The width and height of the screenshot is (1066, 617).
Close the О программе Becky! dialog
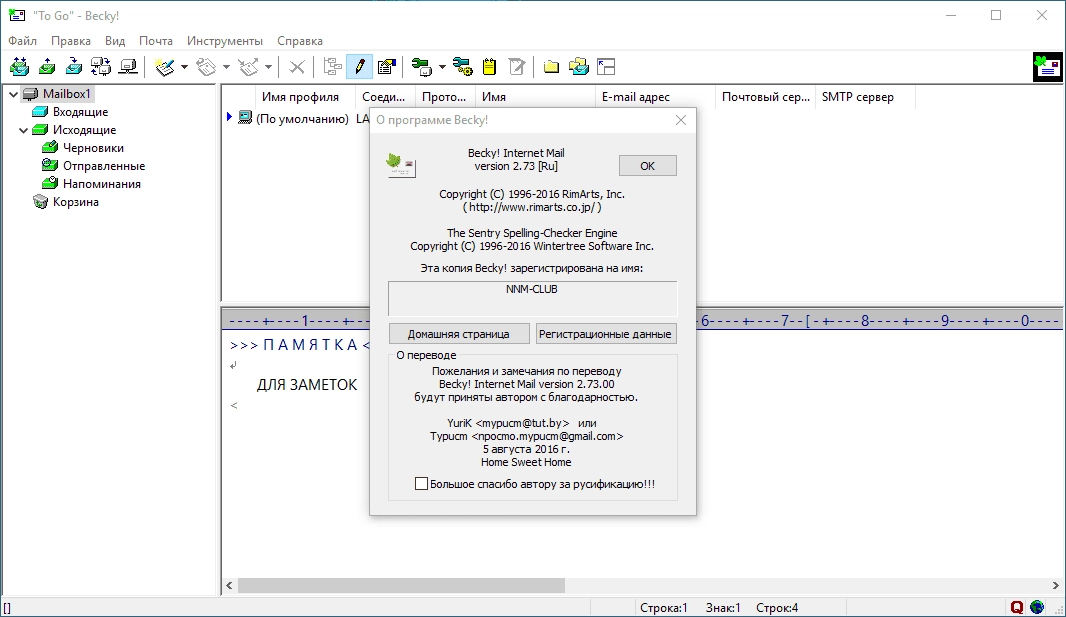[x=681, y=120]
